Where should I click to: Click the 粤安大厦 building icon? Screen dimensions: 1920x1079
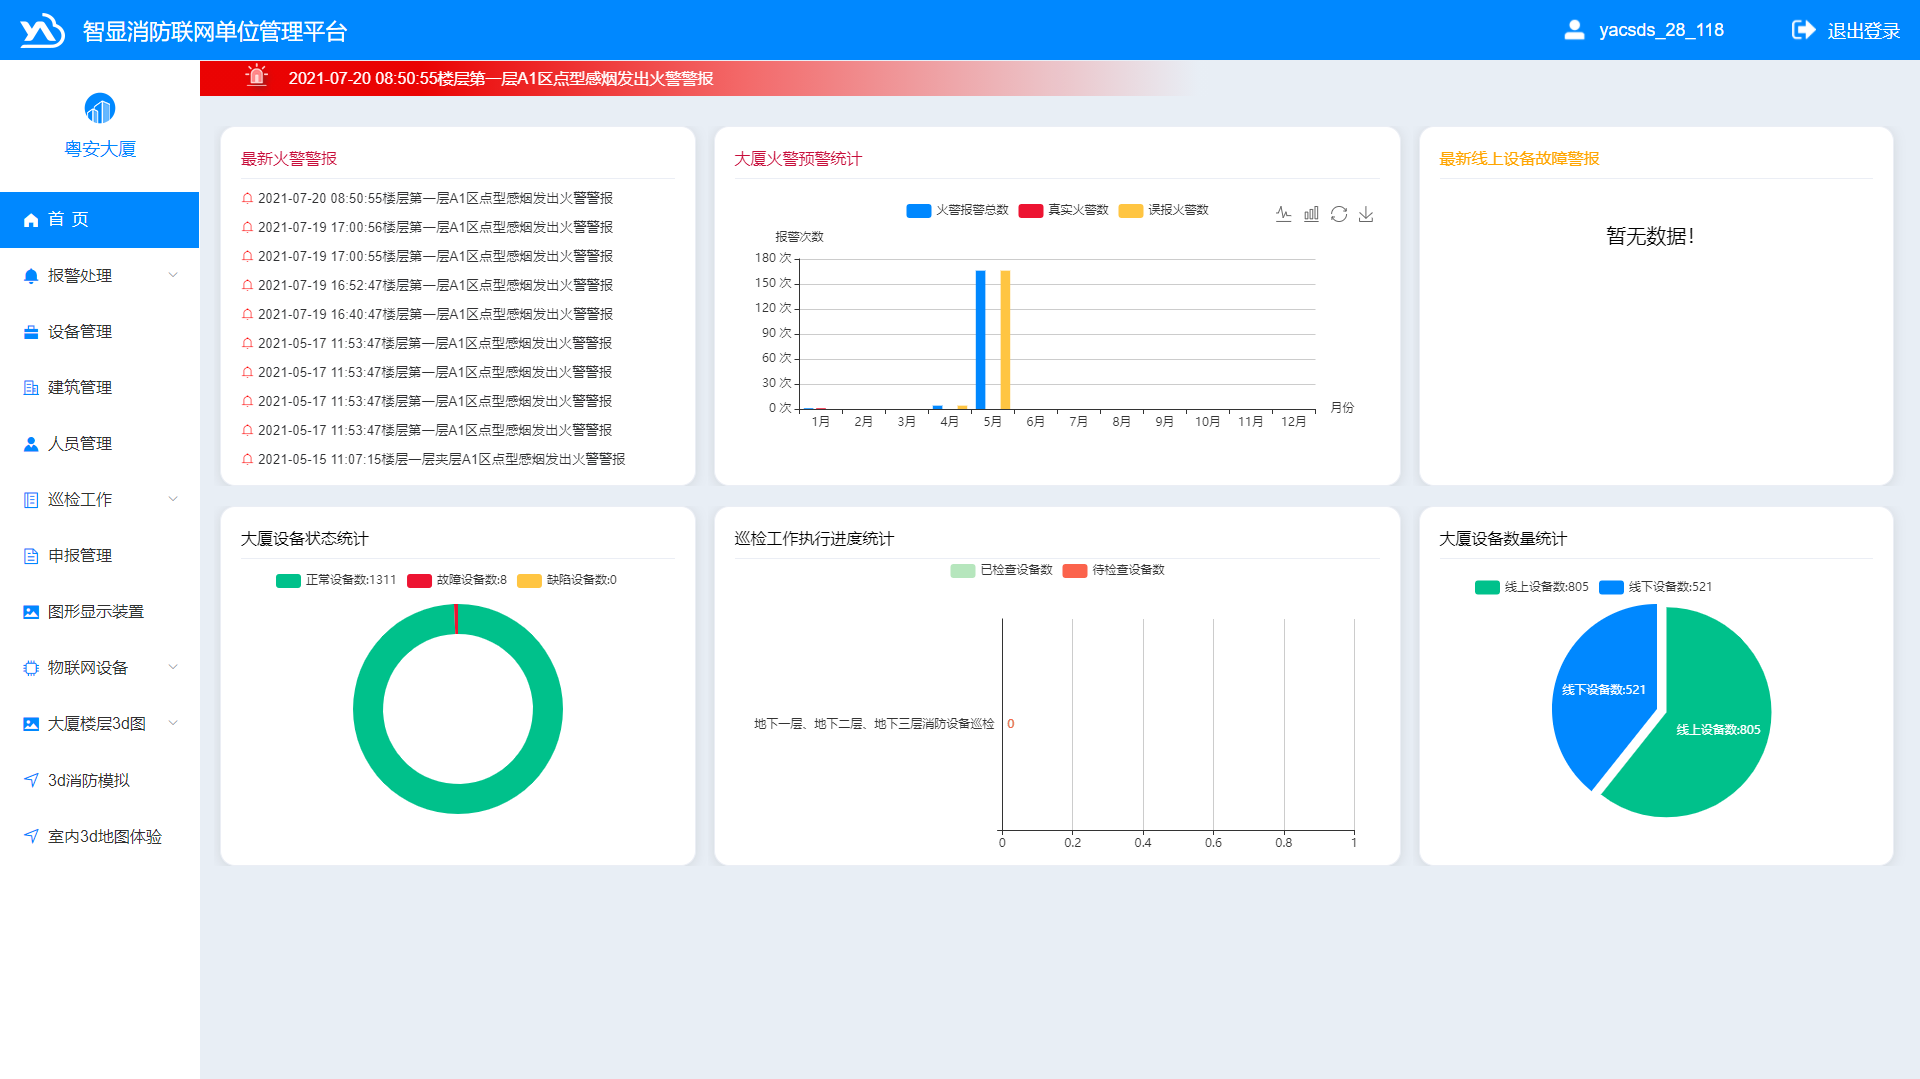100,108
